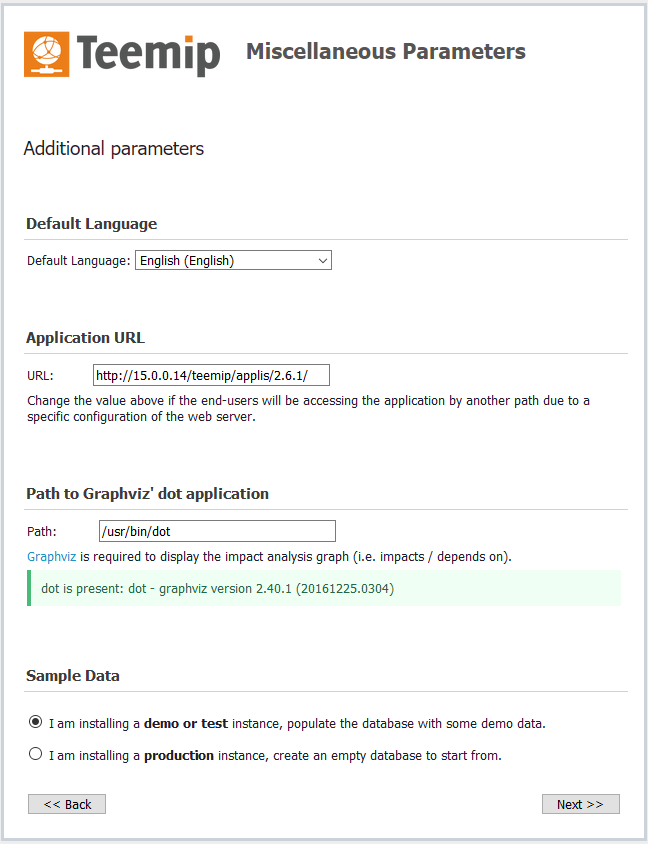Click the Application URL section heading
Viewport: 648px width, 844px height.
86,338
